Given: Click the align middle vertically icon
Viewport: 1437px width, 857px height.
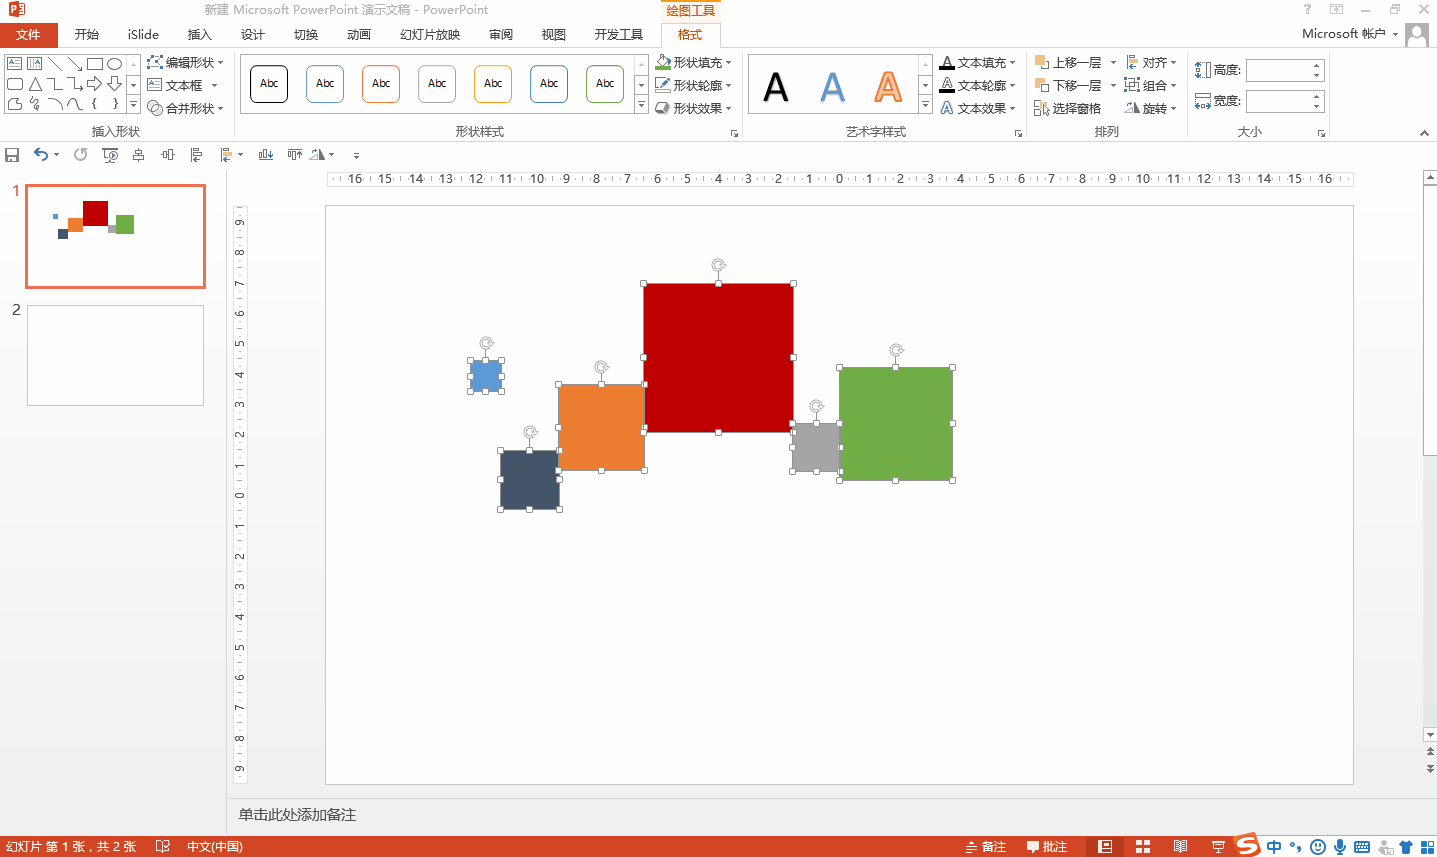Looking at the screenshot, I should tap(168, 155).
